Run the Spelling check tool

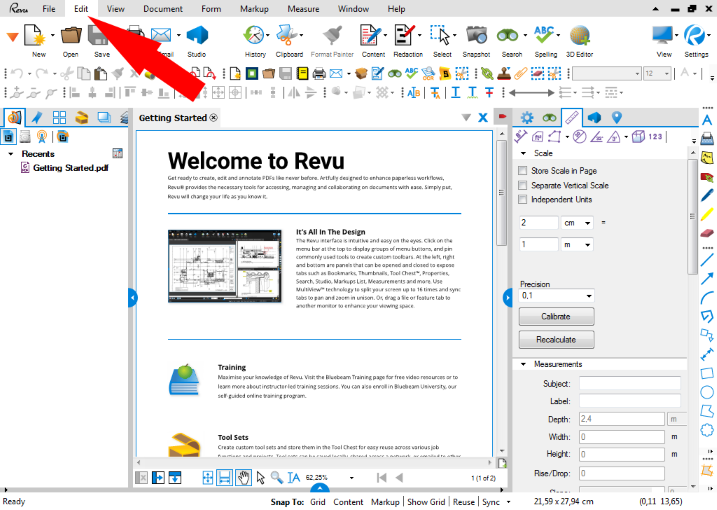click(x=545, y=37)
